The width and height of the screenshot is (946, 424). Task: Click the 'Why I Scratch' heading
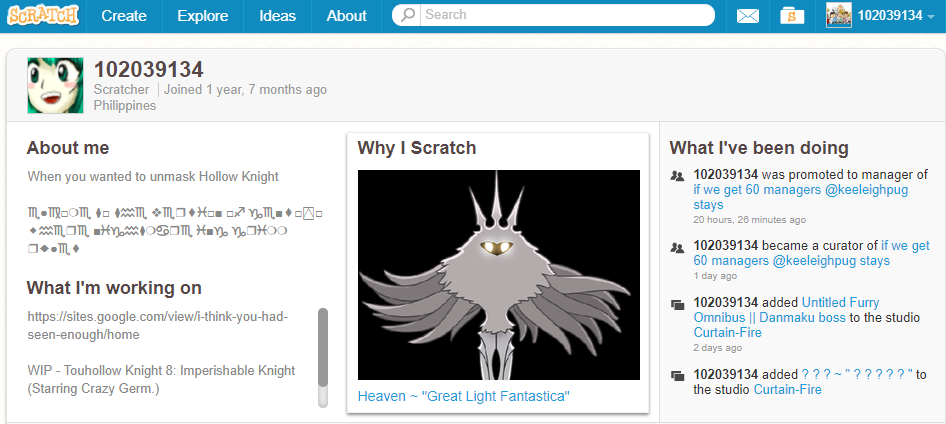coord(416,148)
